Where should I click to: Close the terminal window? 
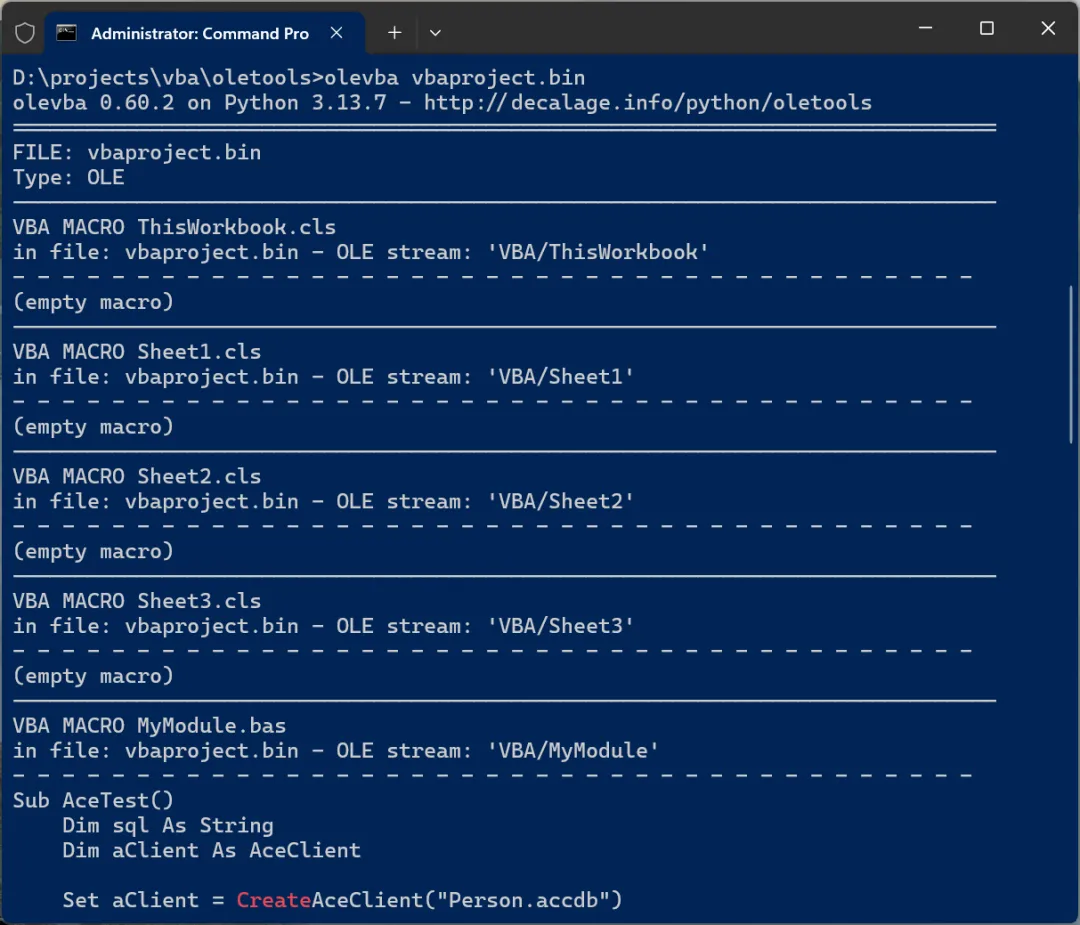(1048, 29)
